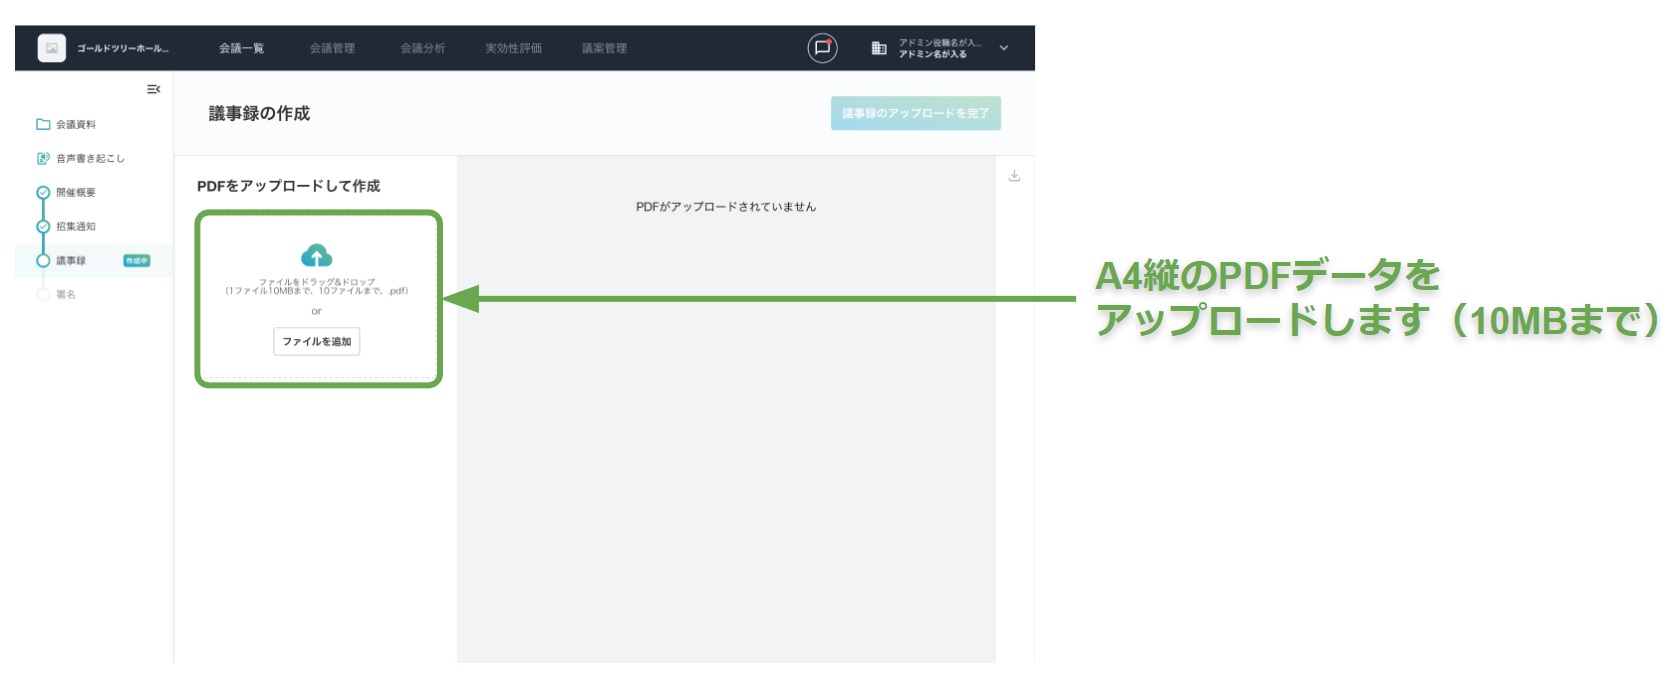Click the PDFをアップロードして作成 heading
Screen dimensions: 1675x680
[x=288, y=186]
